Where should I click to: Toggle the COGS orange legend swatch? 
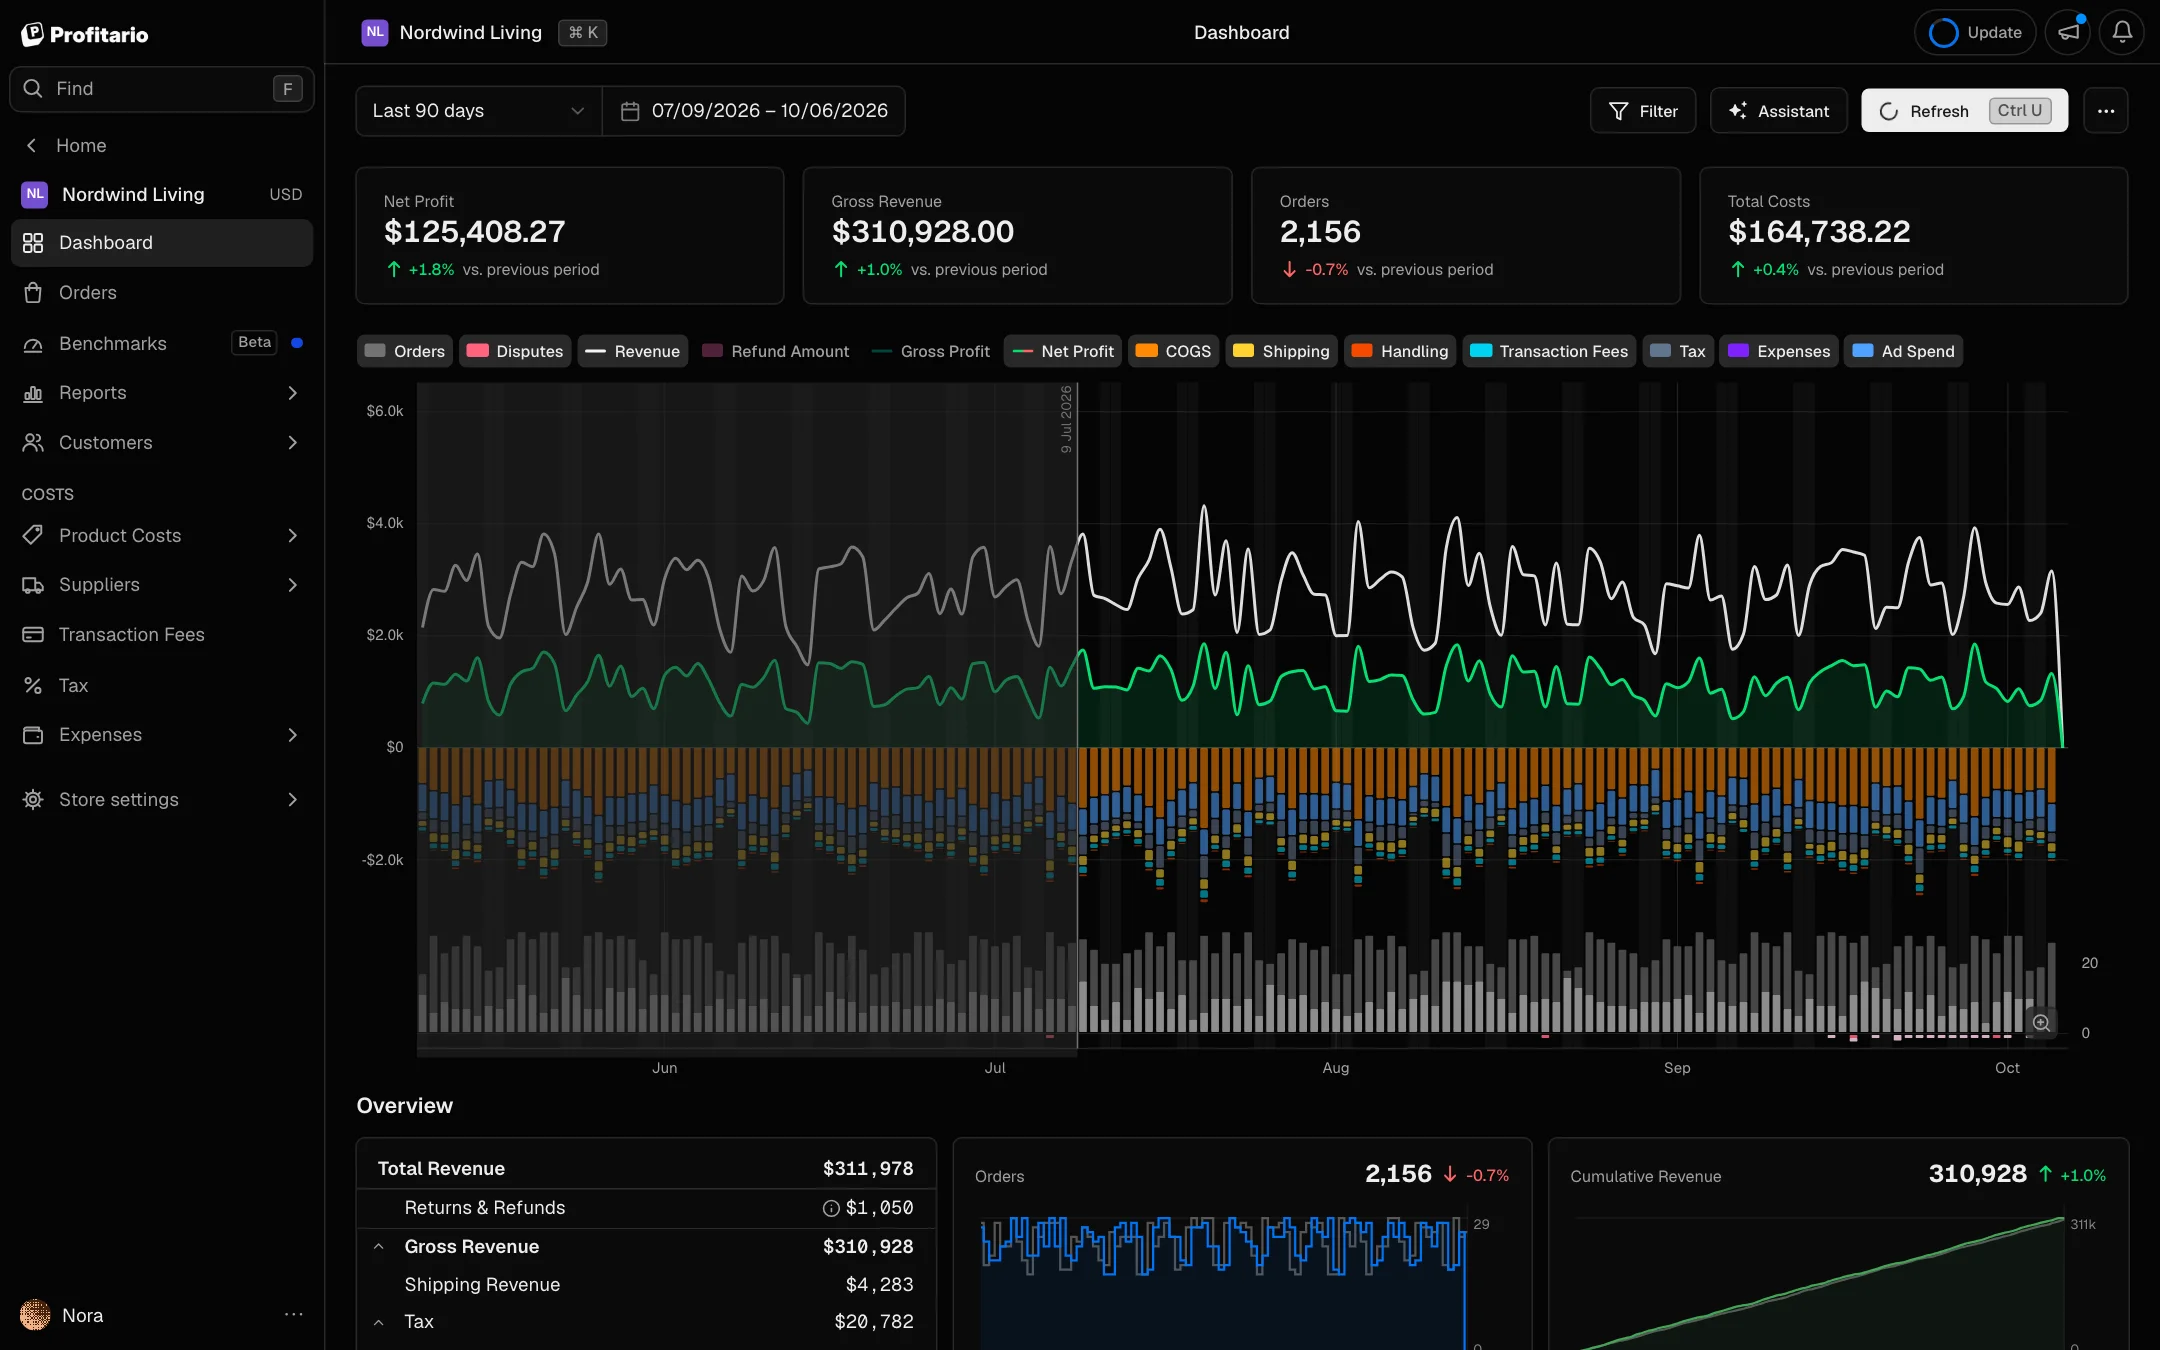(1146, 351)
